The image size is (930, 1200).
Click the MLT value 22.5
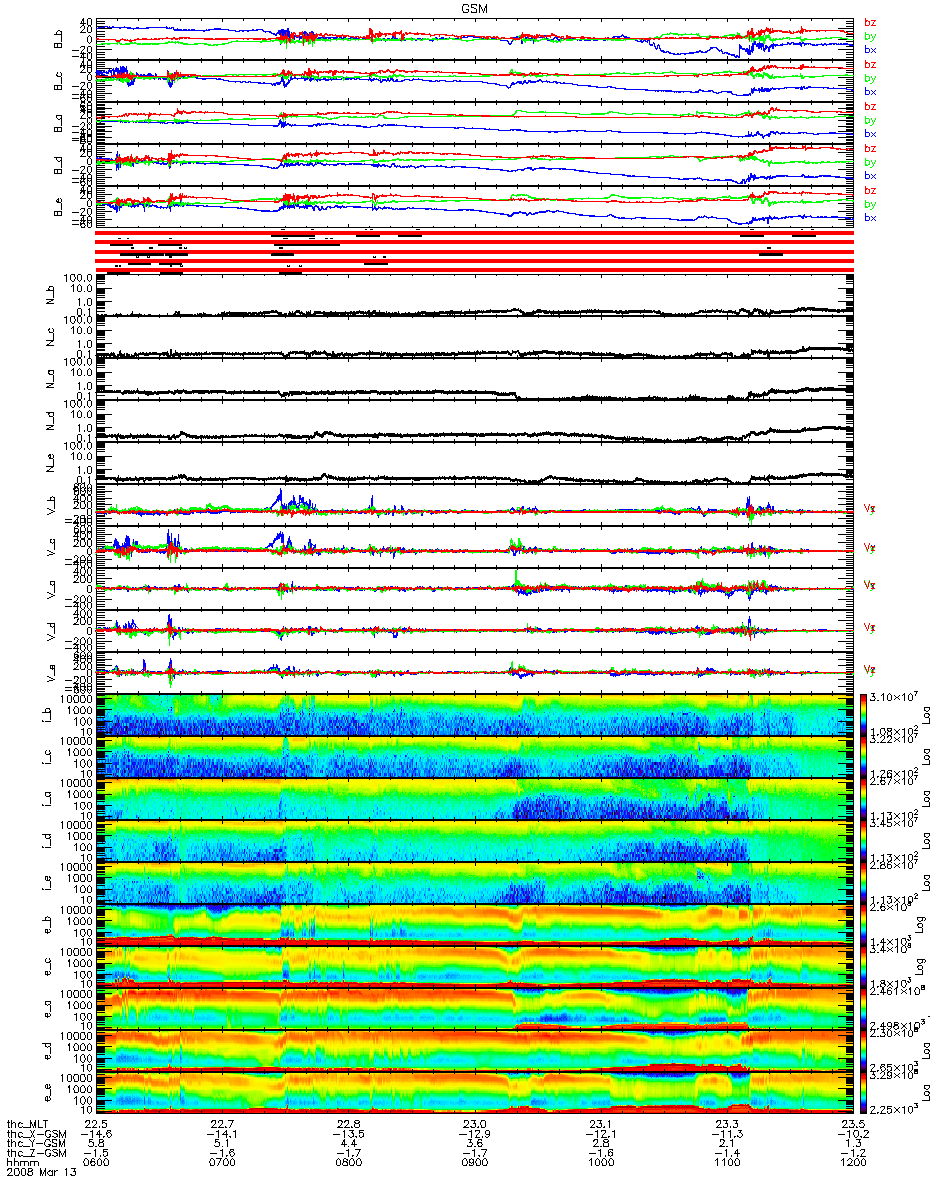(96, 1124)
